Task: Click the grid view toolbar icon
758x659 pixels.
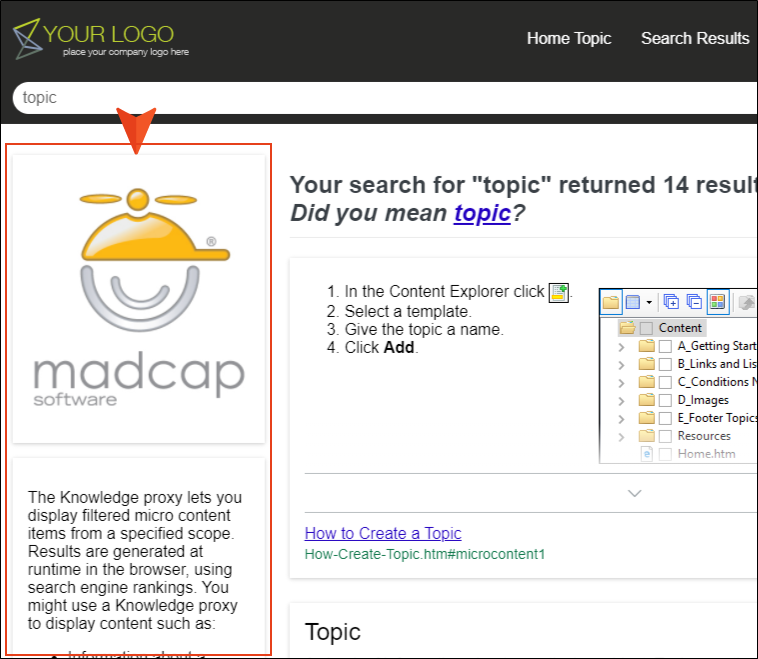Action: (x=633, y=302)
